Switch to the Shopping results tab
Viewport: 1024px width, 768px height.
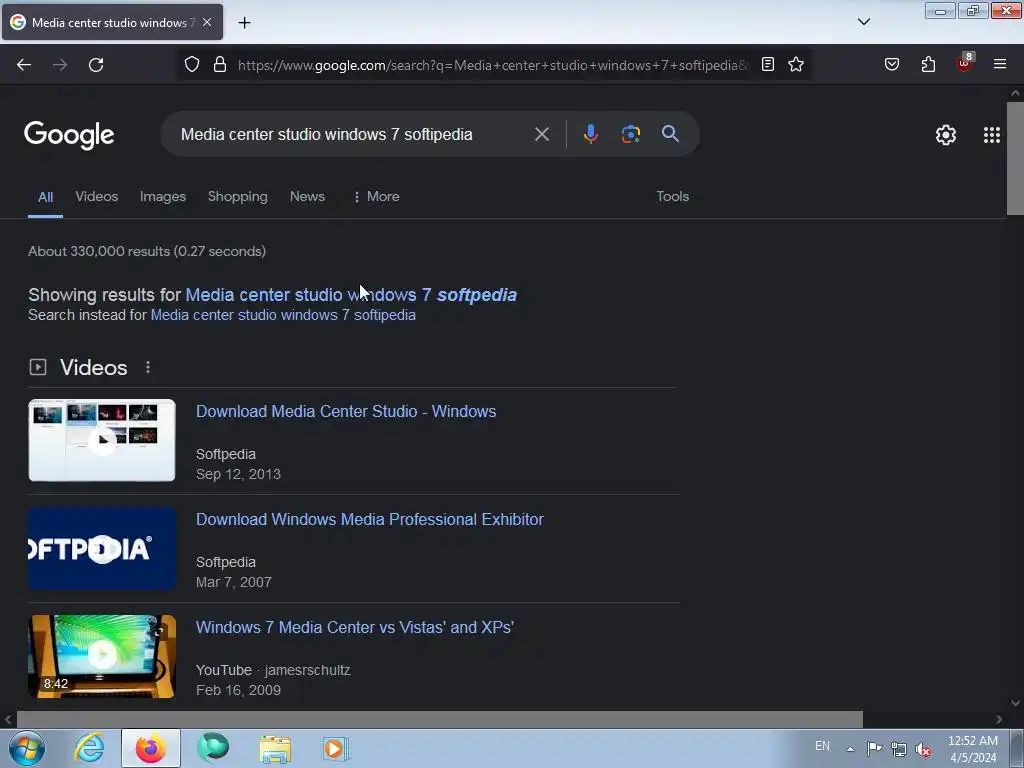pos(238,197)
